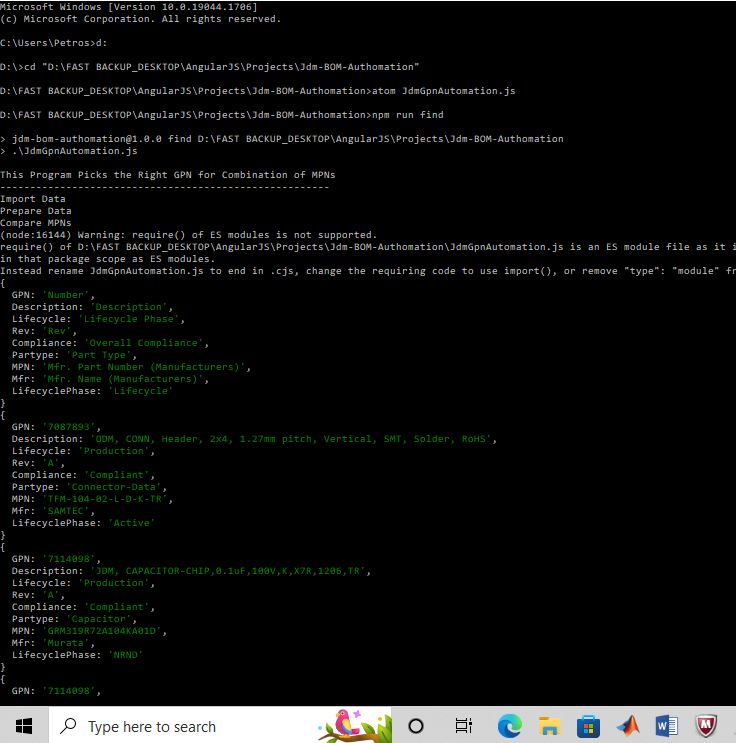The width and height of the screenshot is (736, 743).
Task: Click the Lifecycle: 'Lifecycle Phase' line
Action: (x=98, y=319)
